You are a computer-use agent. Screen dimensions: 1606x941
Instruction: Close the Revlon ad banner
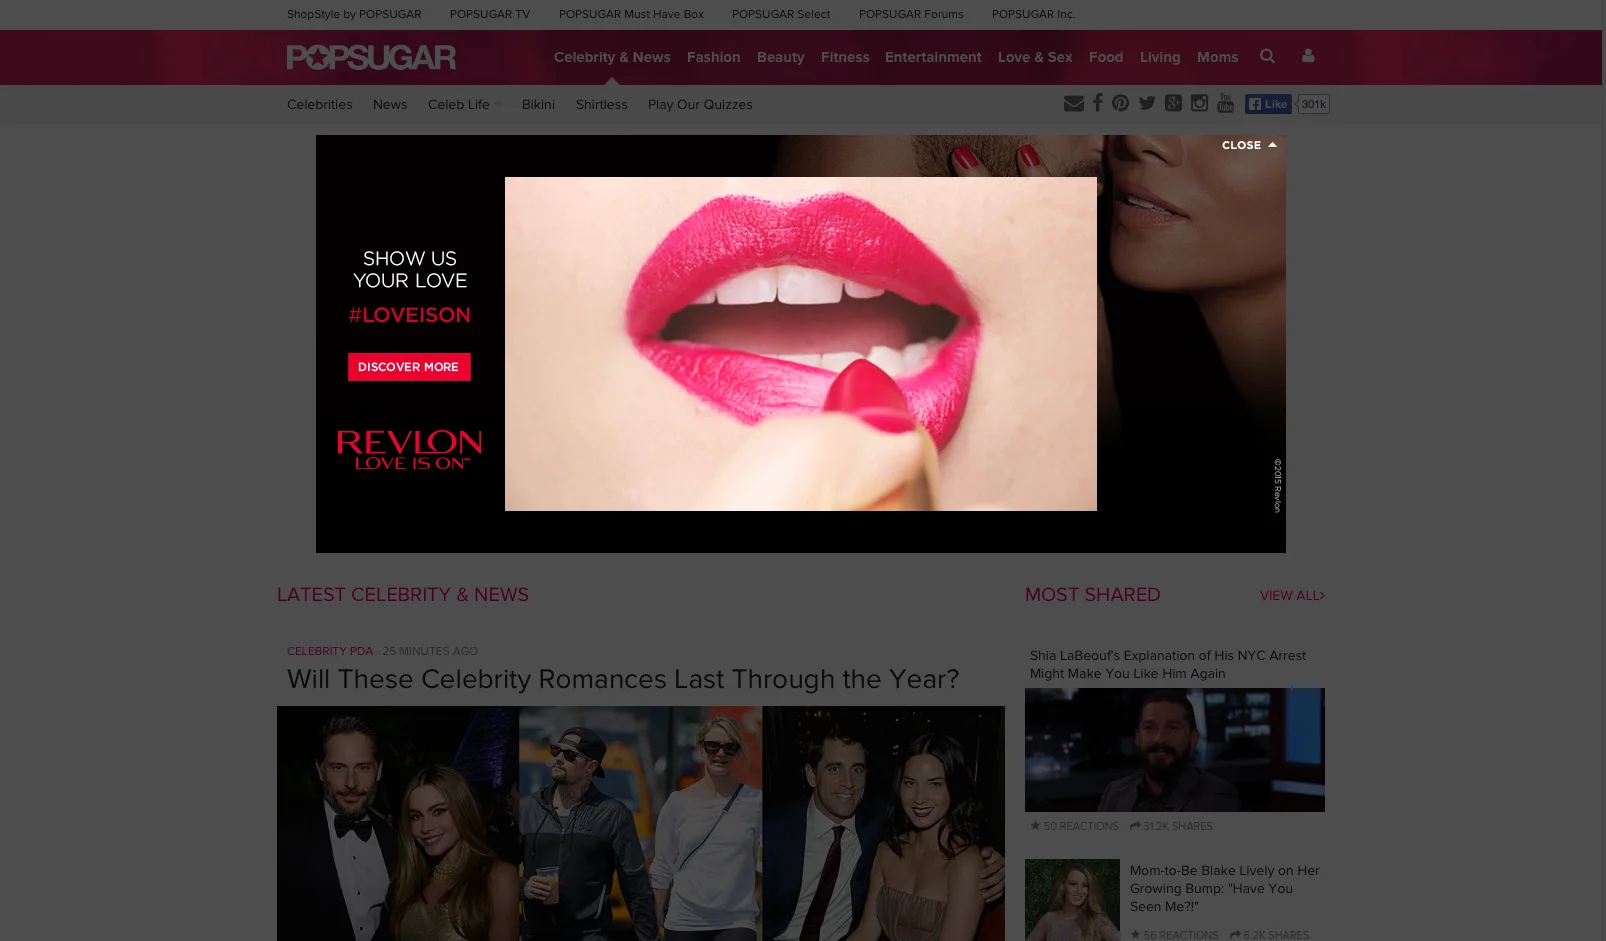tap(1249, 145)
